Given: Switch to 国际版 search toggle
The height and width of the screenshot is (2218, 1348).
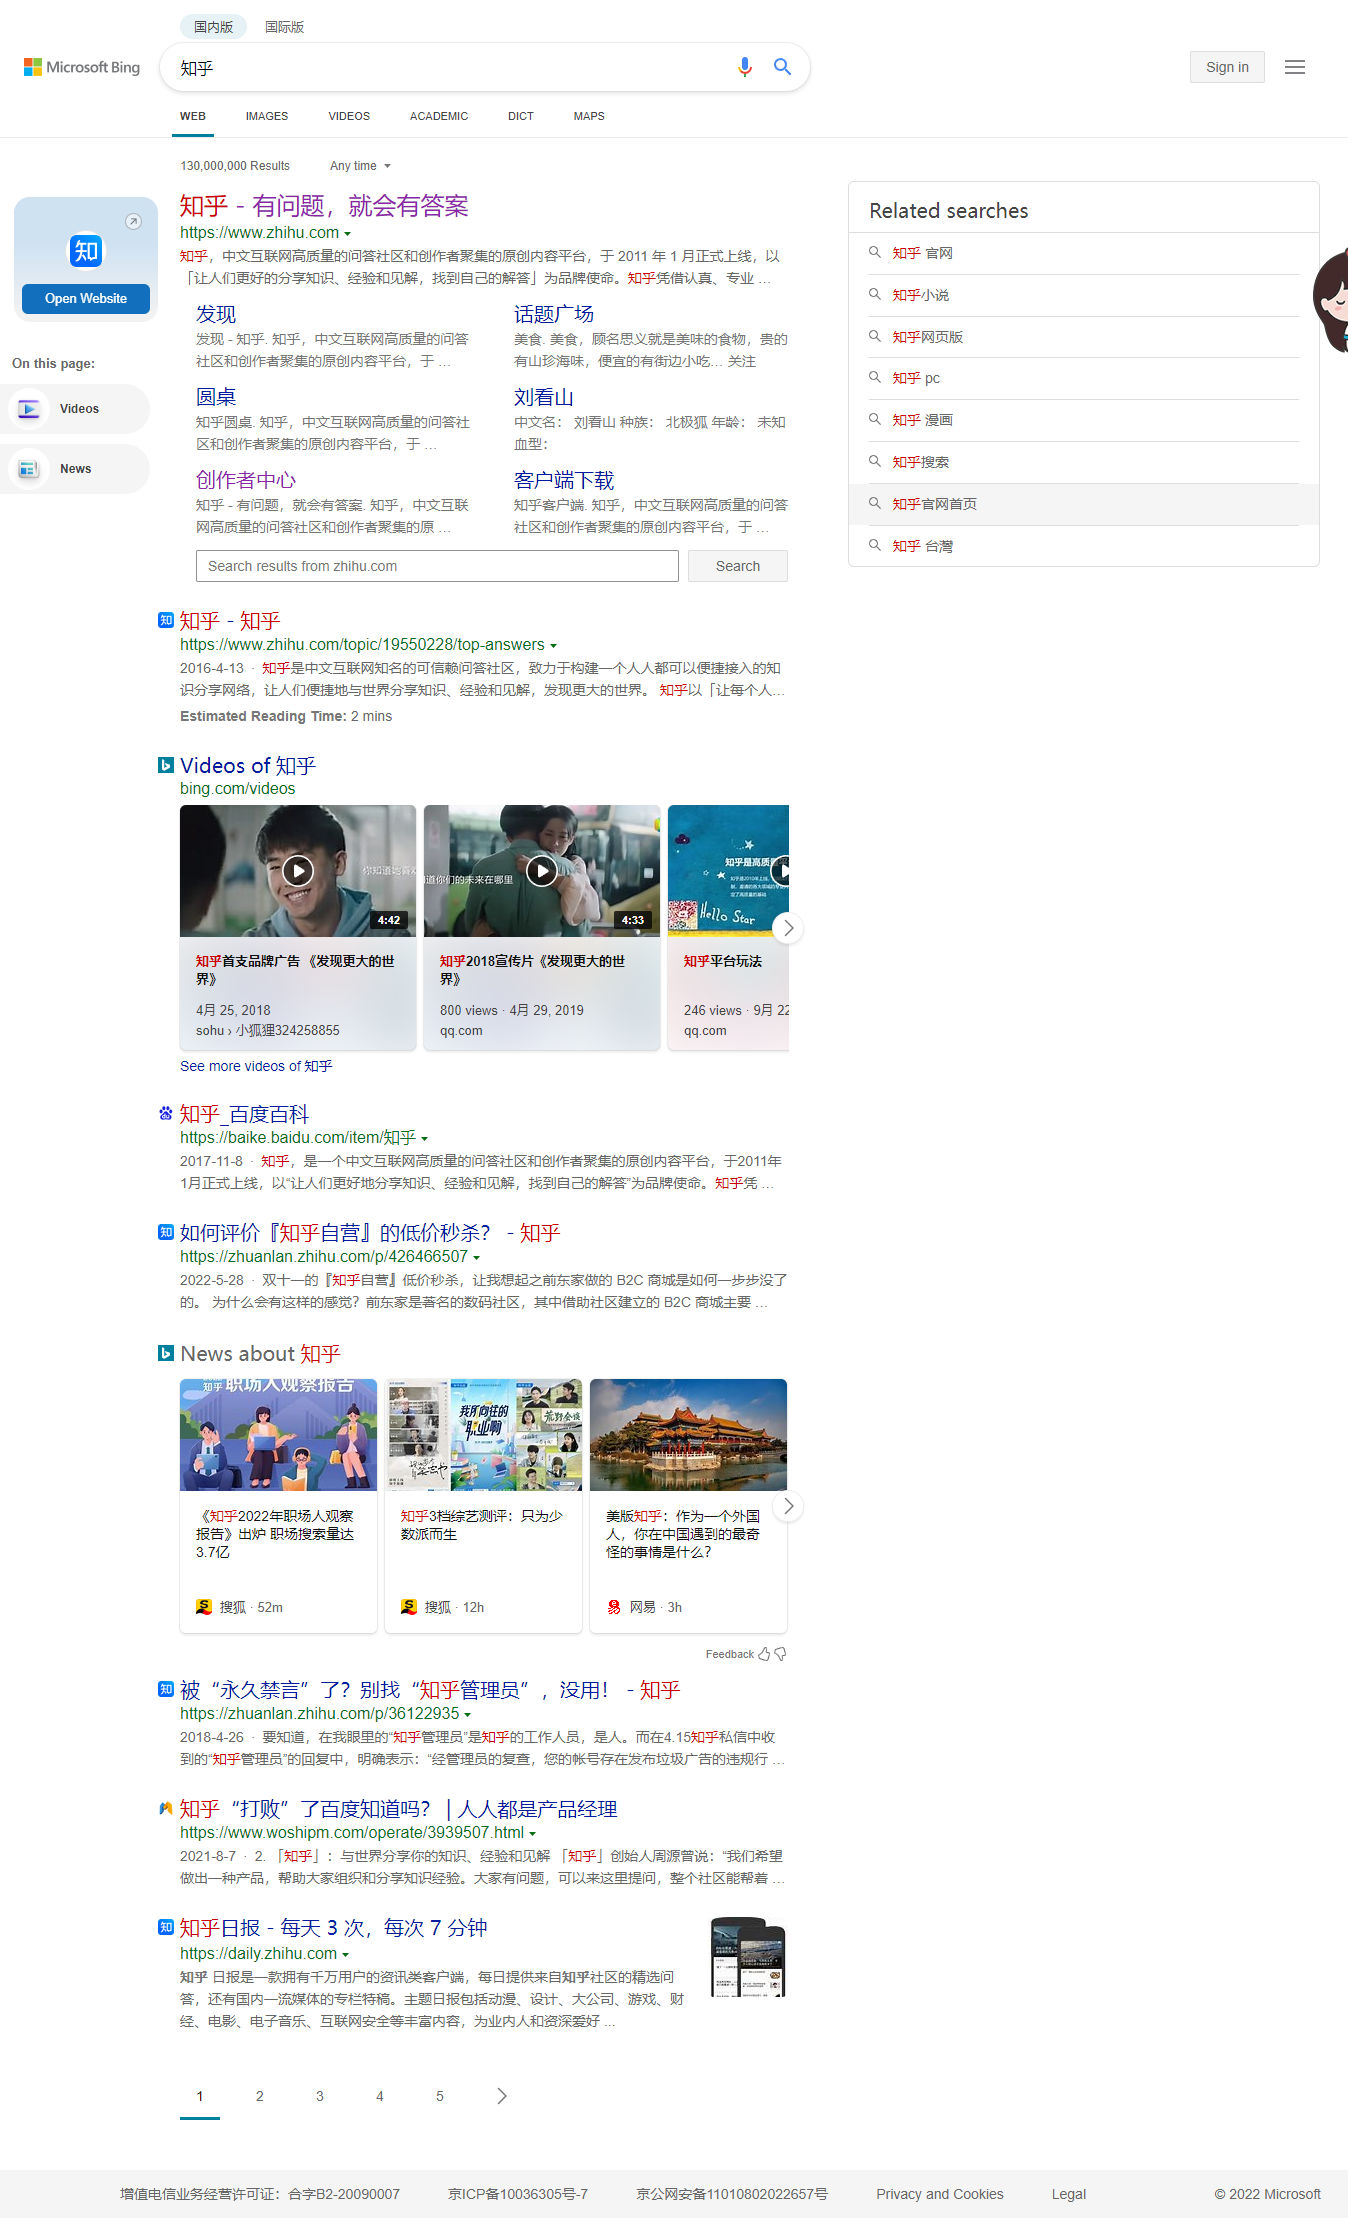Looking at the screenshot, I should (284, 27).
